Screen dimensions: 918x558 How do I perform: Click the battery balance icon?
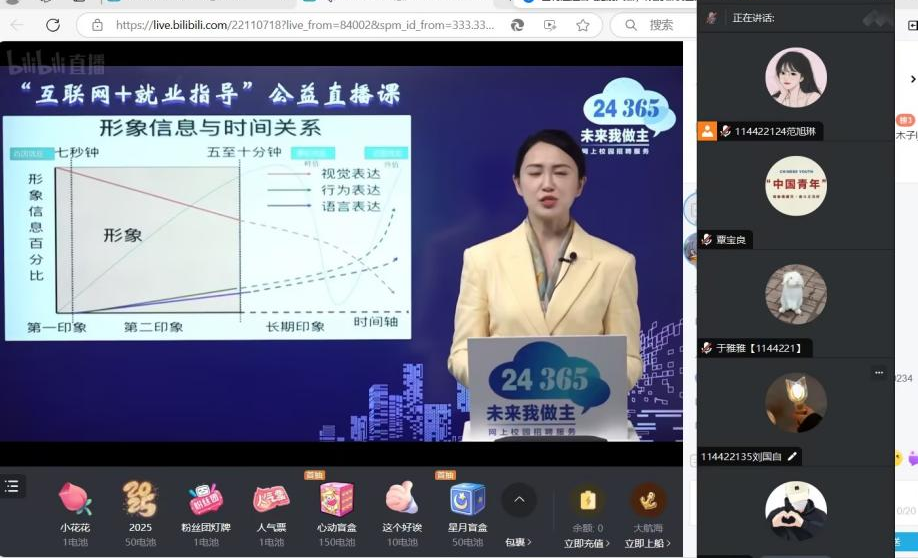click(585, 500)
